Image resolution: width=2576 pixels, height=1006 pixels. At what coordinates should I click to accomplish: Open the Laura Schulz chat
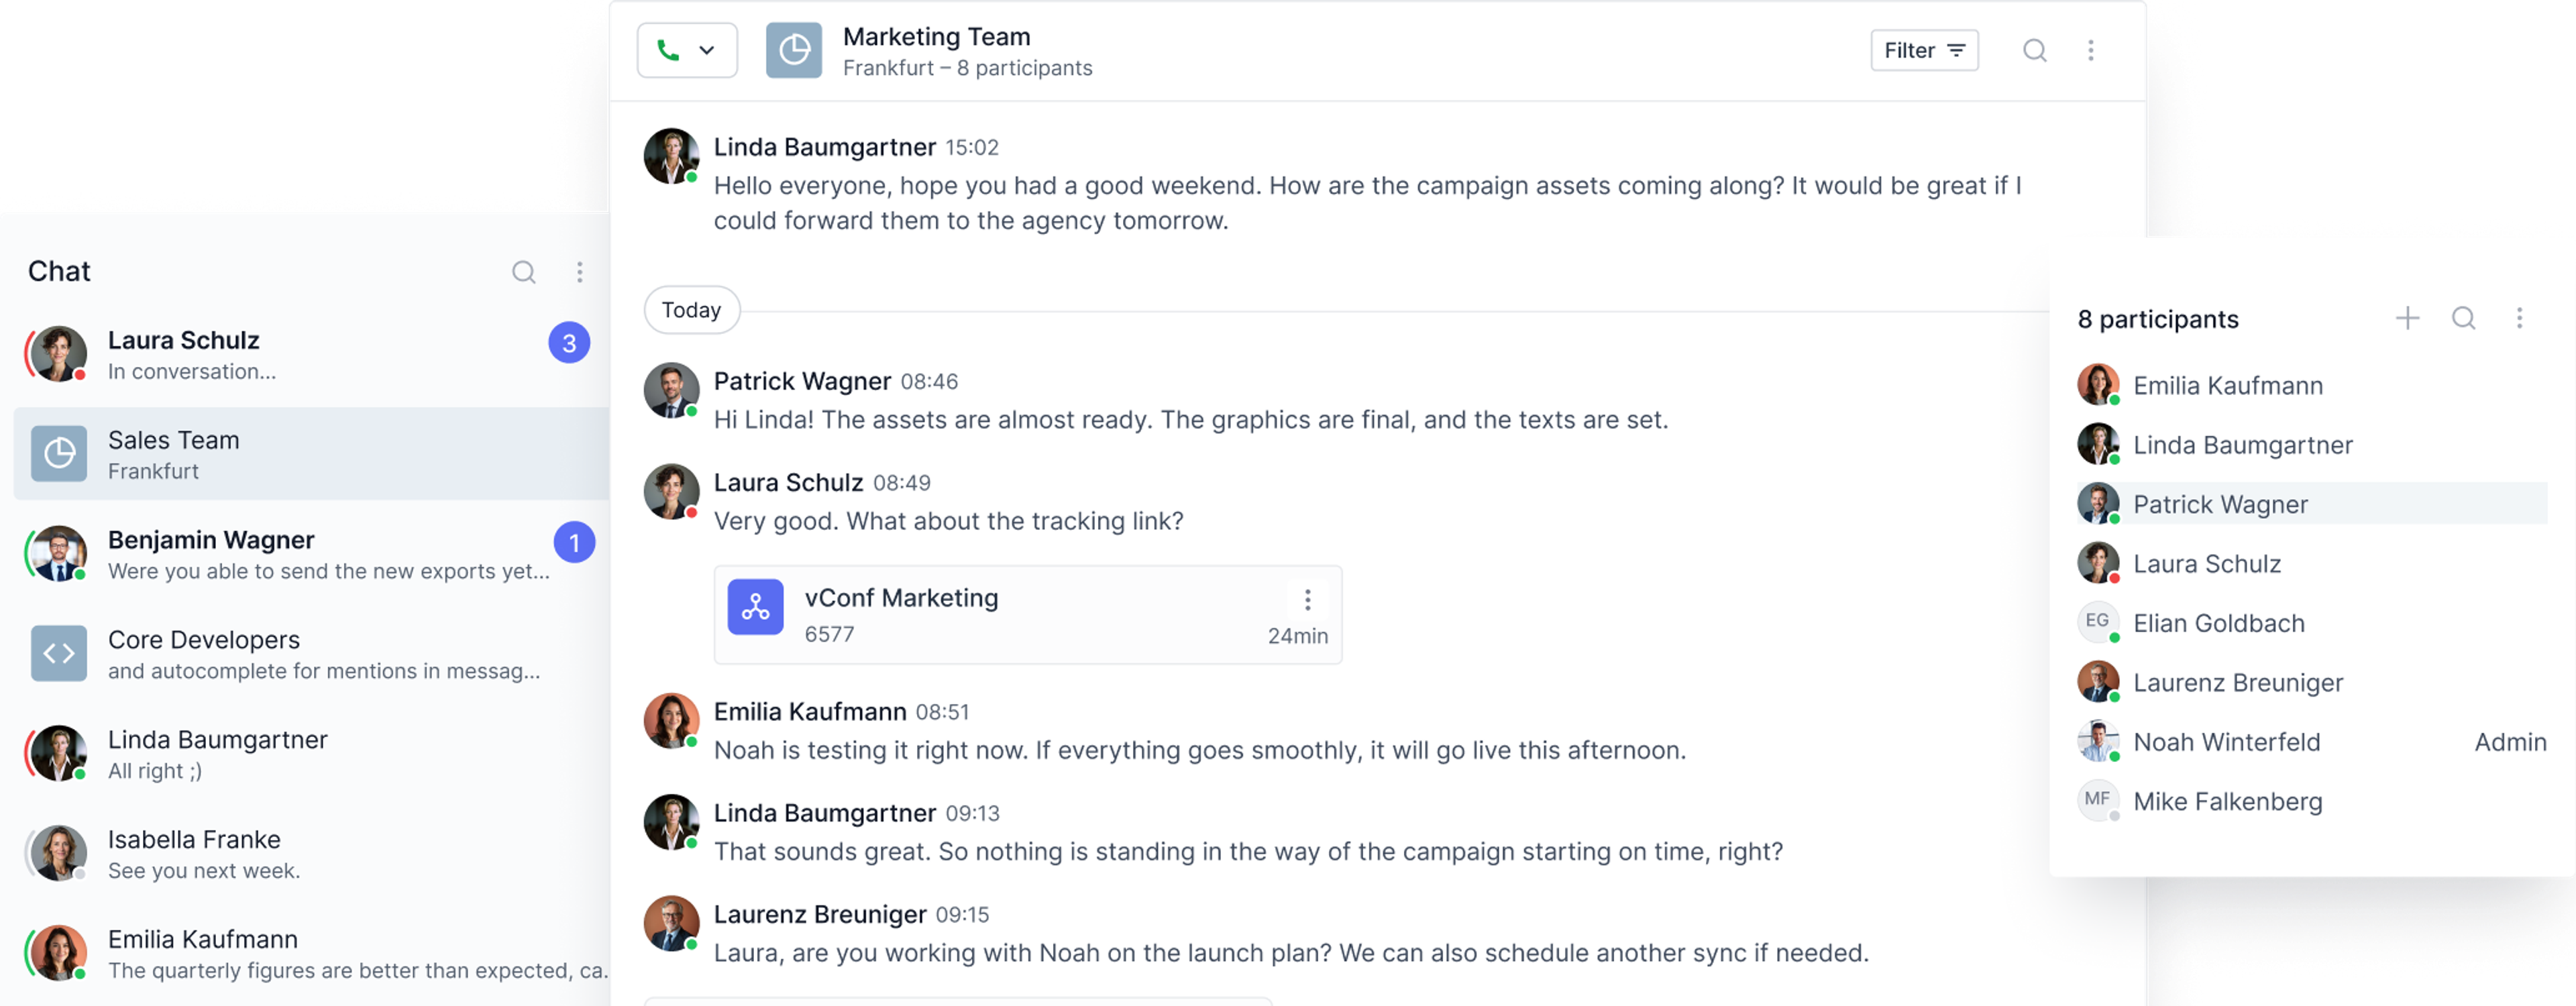tap(300, 354)
